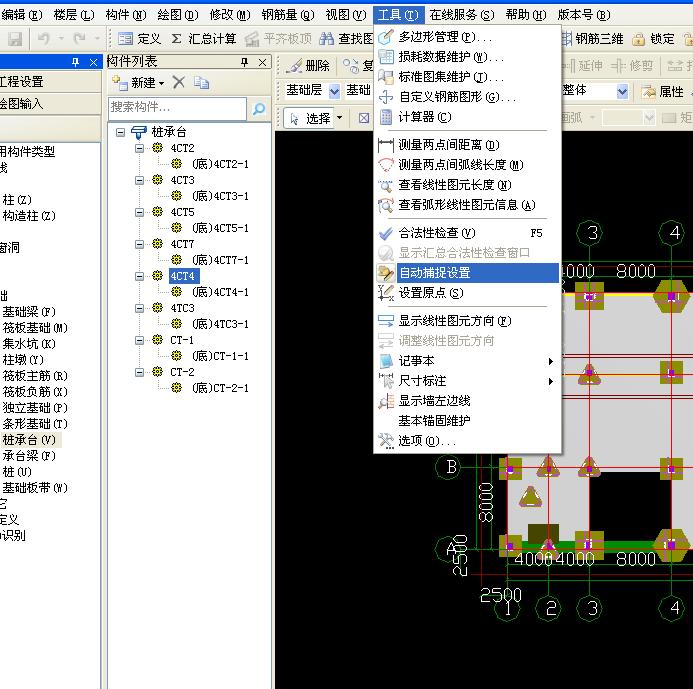The height and width of the screenshot is (689, 693).
Task: Select 桩承台(V) component type
Action: pos(29,440)
